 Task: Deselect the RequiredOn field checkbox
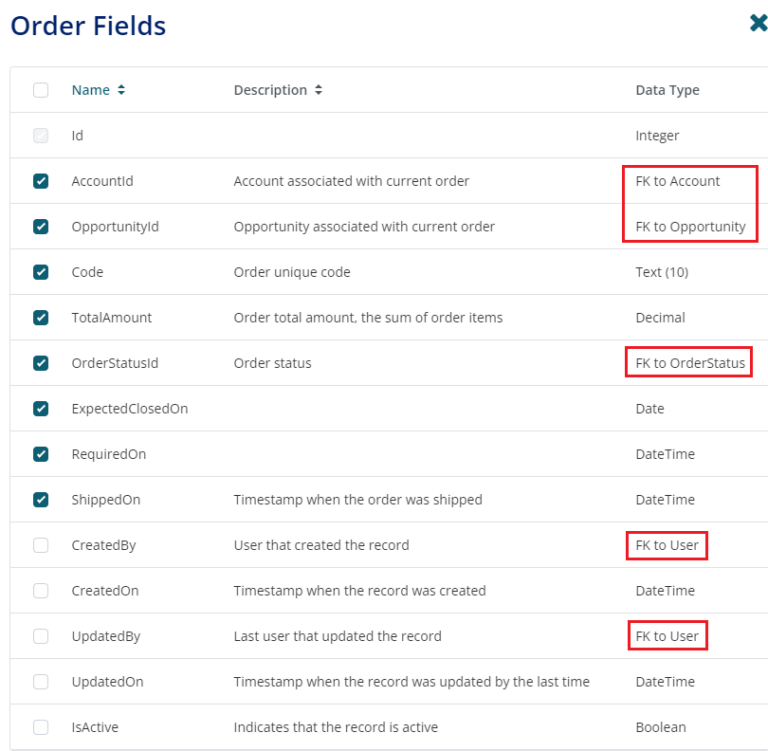click(x=41, y=454)
